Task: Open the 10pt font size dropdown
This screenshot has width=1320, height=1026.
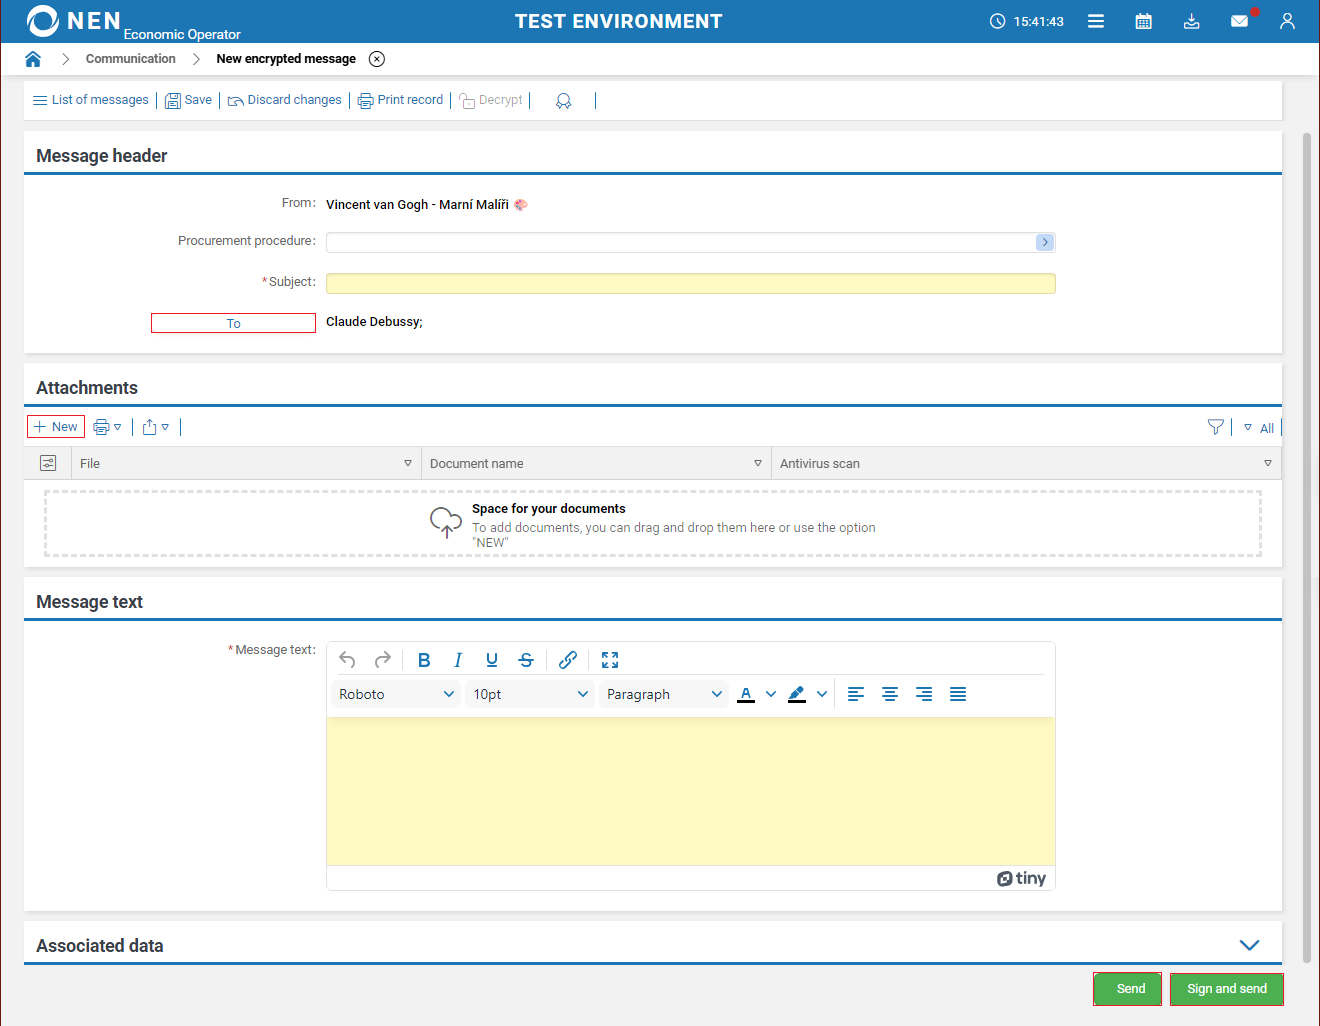Action: (530, 694)
